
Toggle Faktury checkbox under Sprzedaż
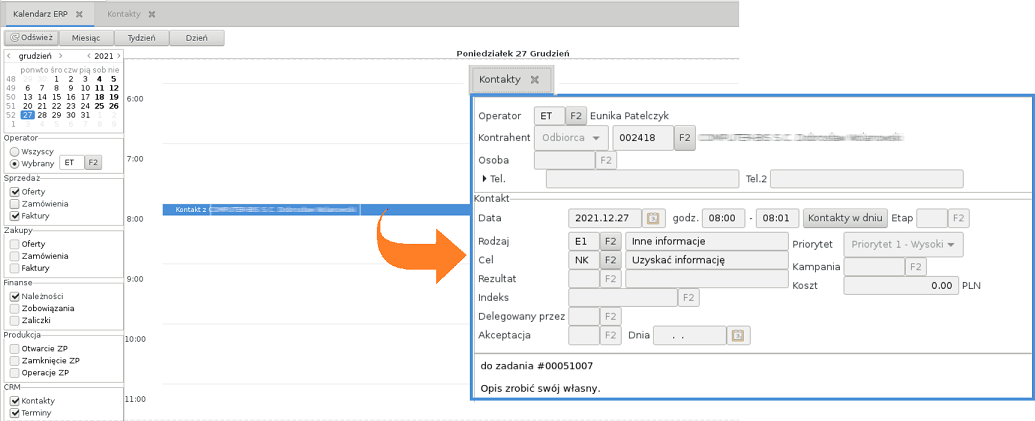(x=15, y=216)
